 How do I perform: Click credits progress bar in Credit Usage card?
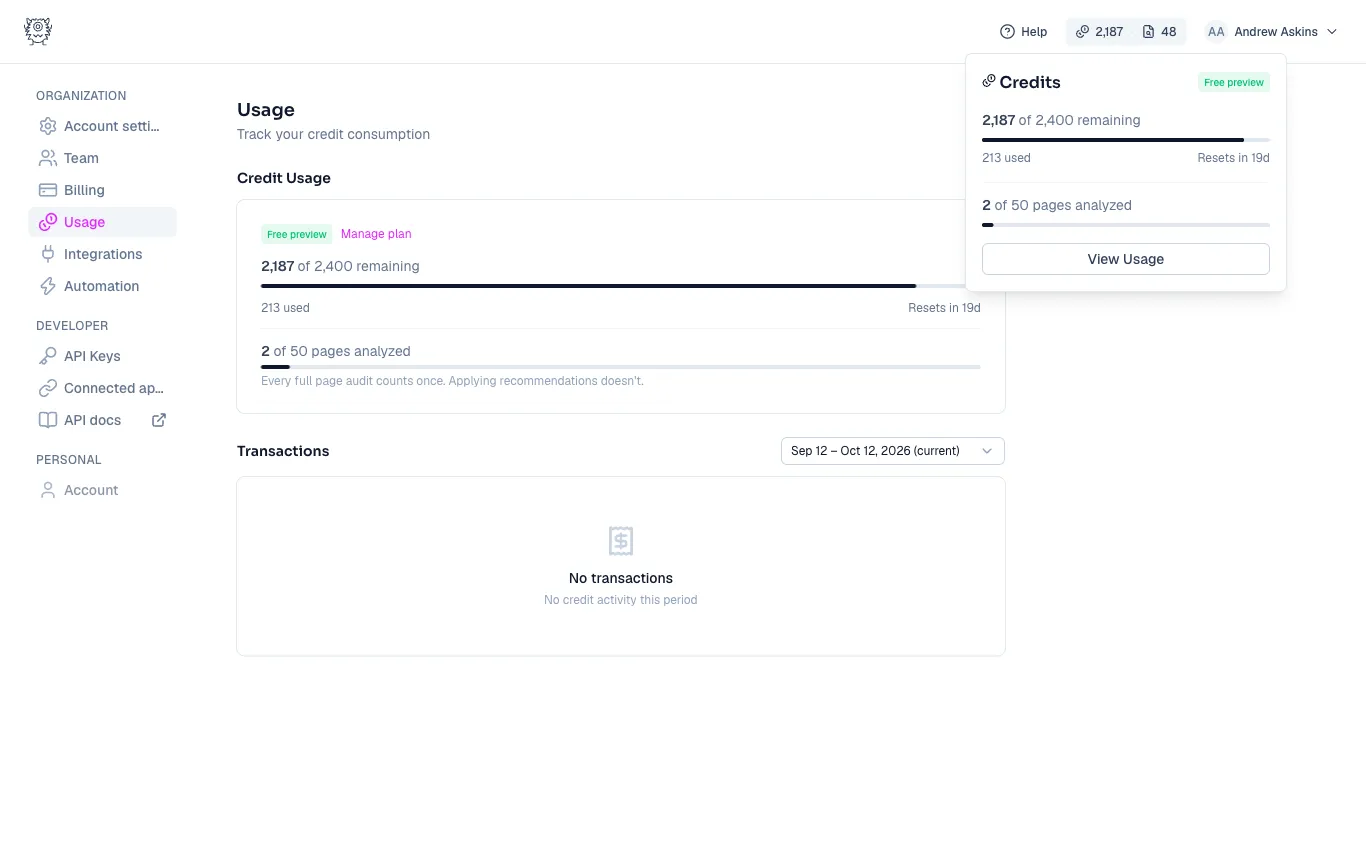coord(621,286)
